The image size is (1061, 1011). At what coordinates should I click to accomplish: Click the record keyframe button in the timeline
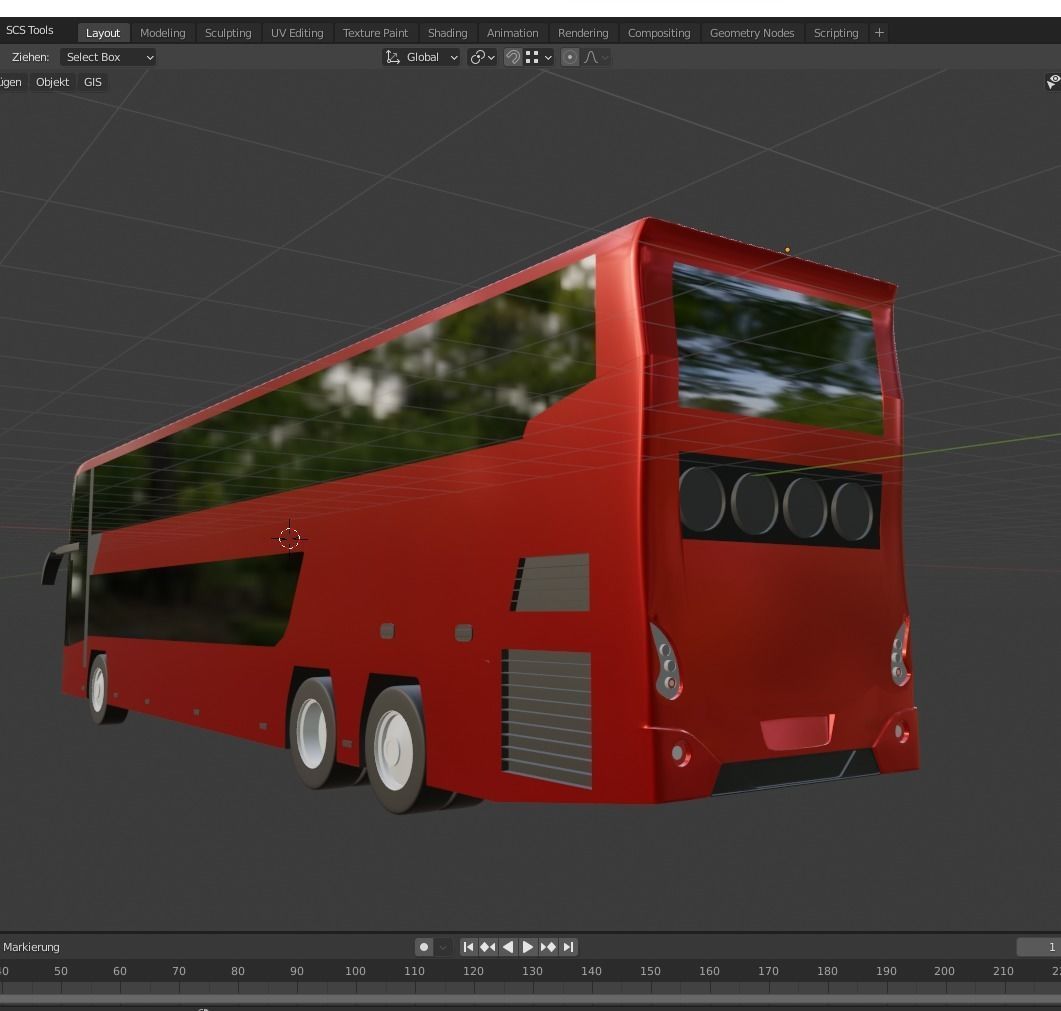click(424, 947)
